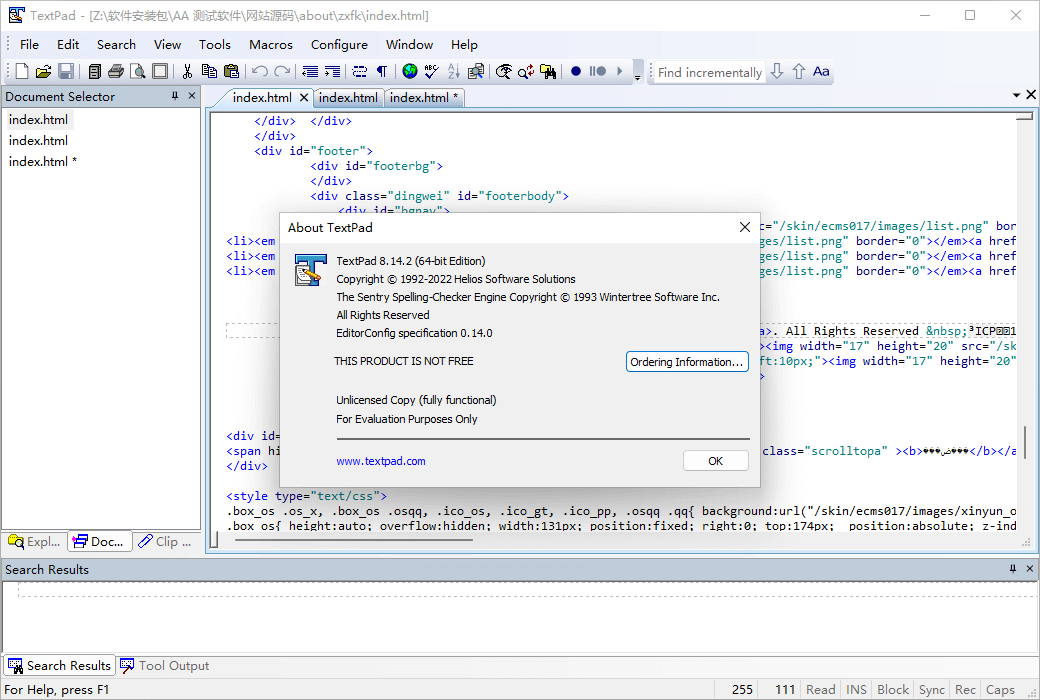View in web browser globe icon

(x=410, y=71)
